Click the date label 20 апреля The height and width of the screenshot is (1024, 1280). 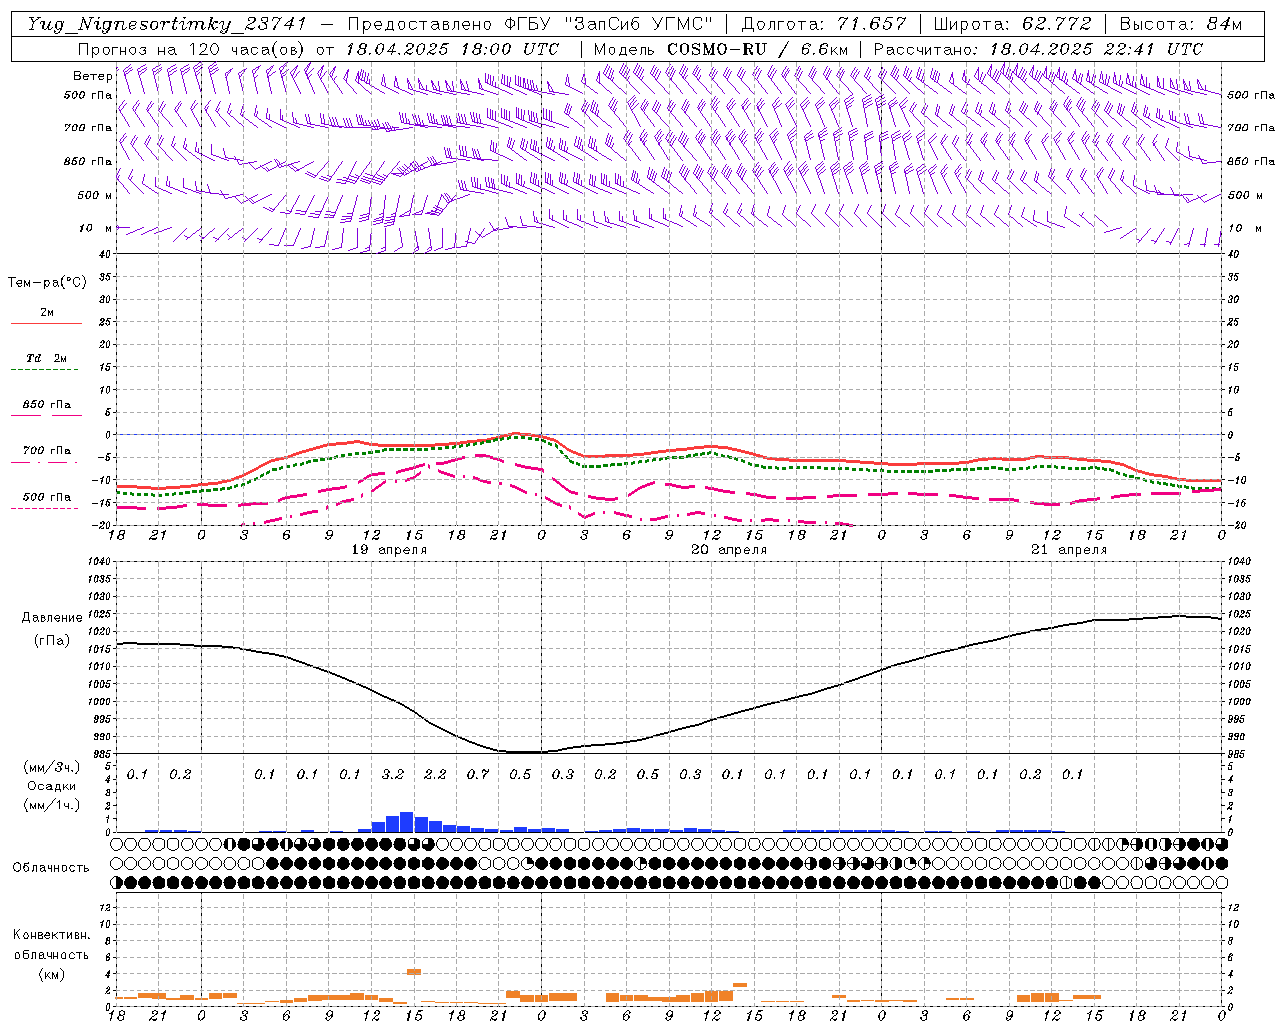(x=729, y=550)
